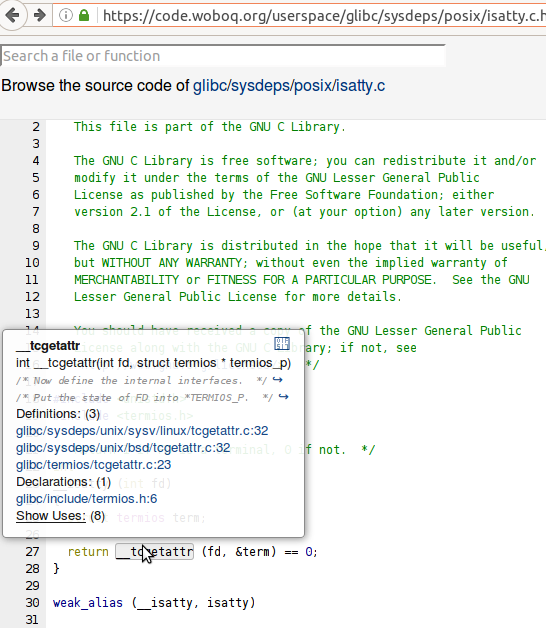Click weak_alias macro on line 30
546x628 pixels.
(x=88, y=603)
